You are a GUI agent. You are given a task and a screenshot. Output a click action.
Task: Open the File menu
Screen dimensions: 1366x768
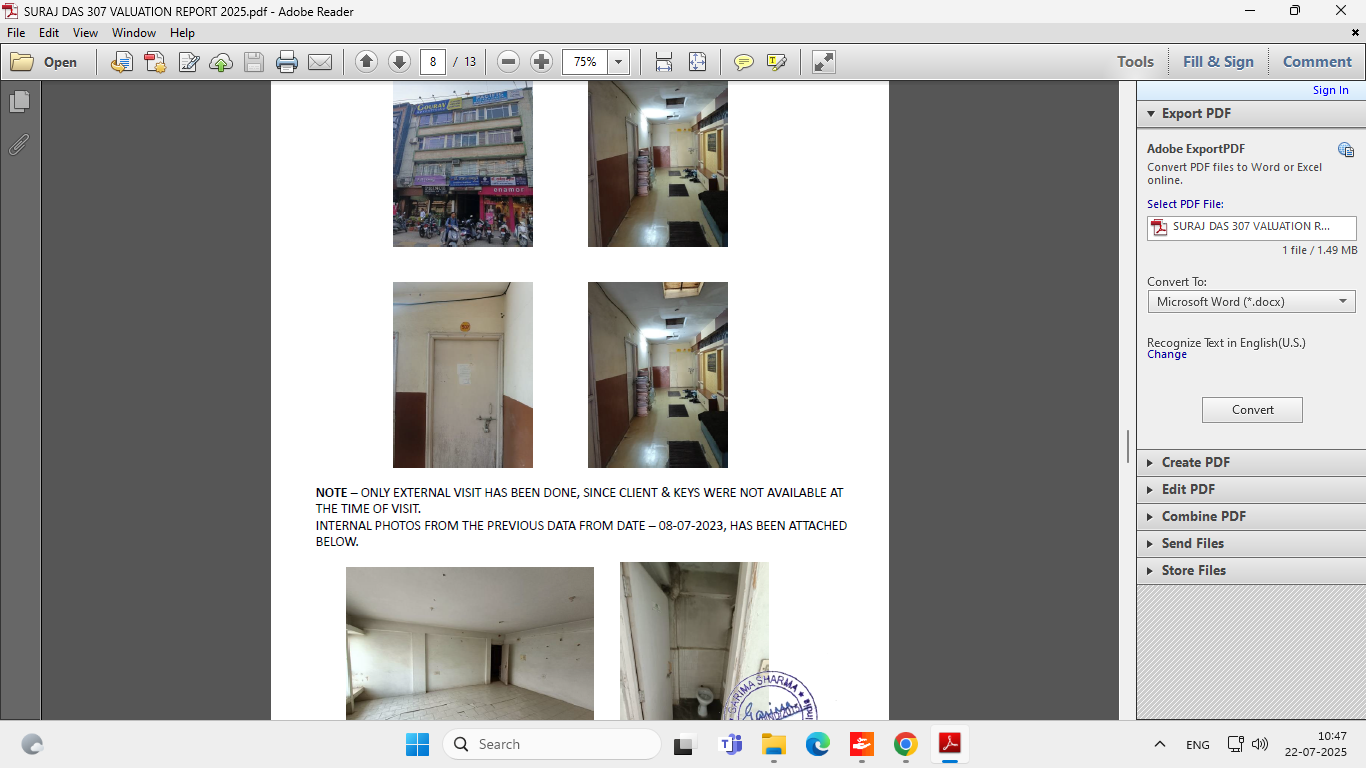tap(16, 33)
